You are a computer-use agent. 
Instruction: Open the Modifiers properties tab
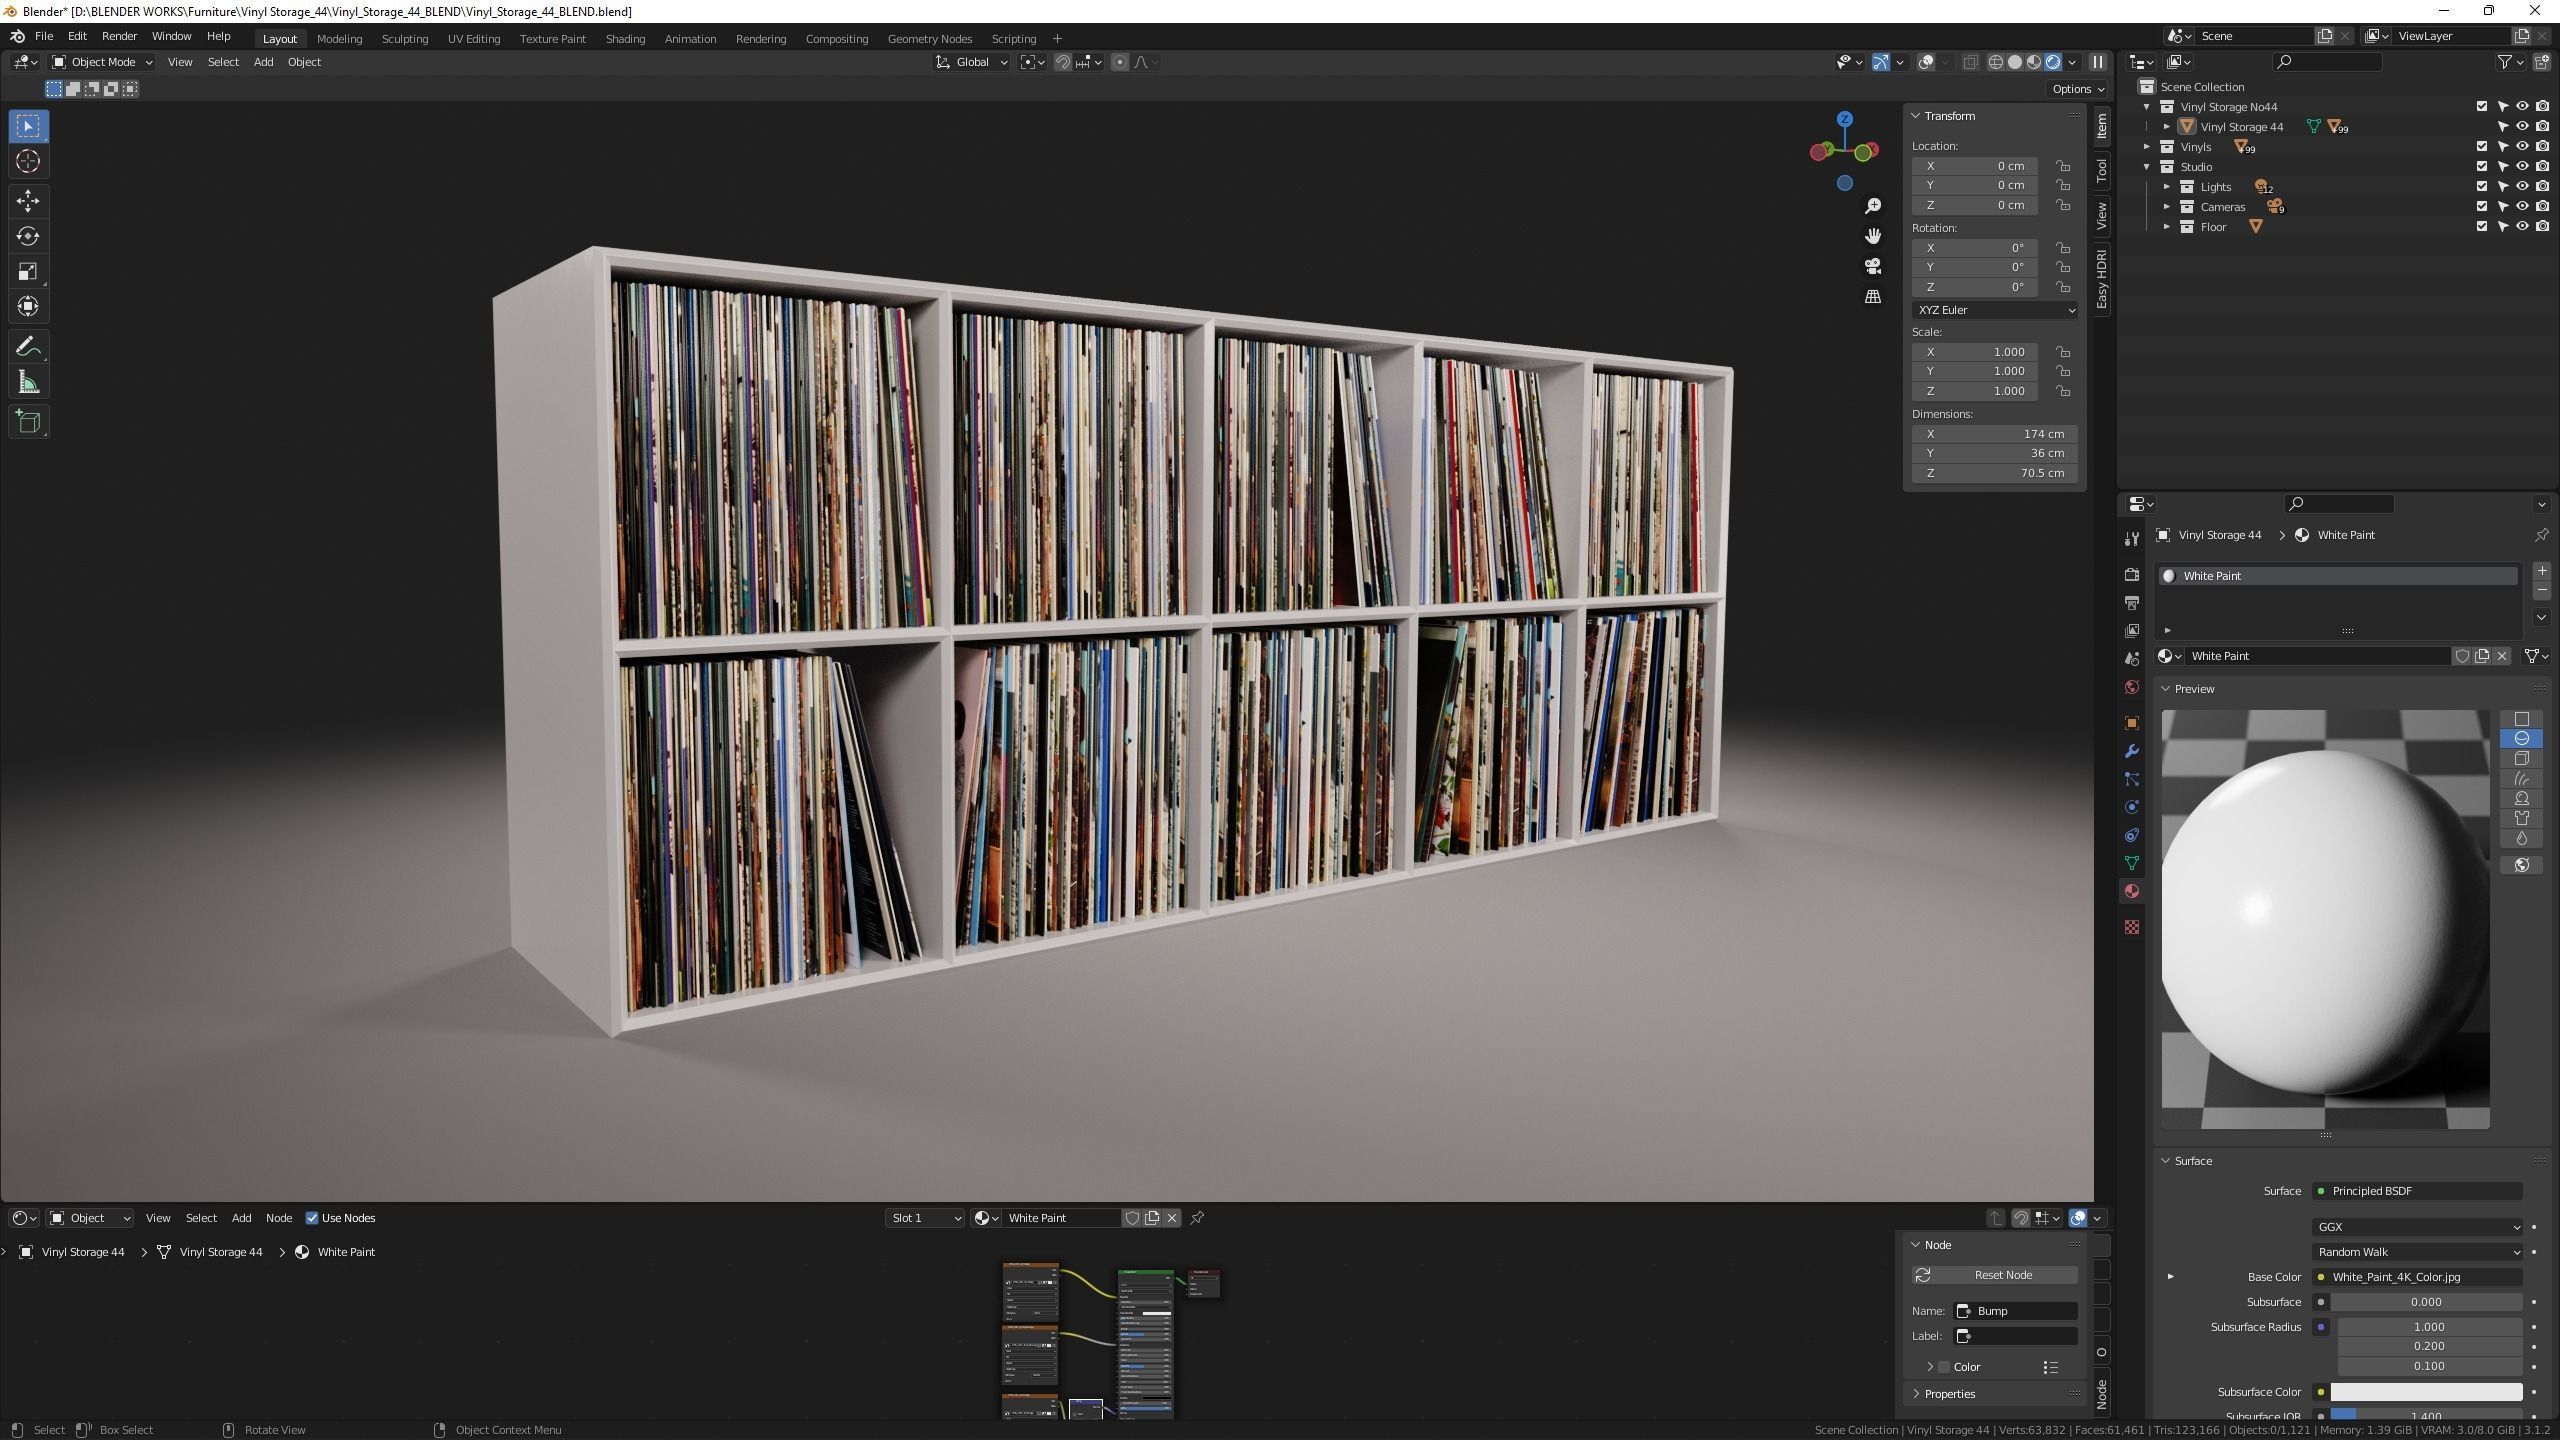(x=2132, y=751)
